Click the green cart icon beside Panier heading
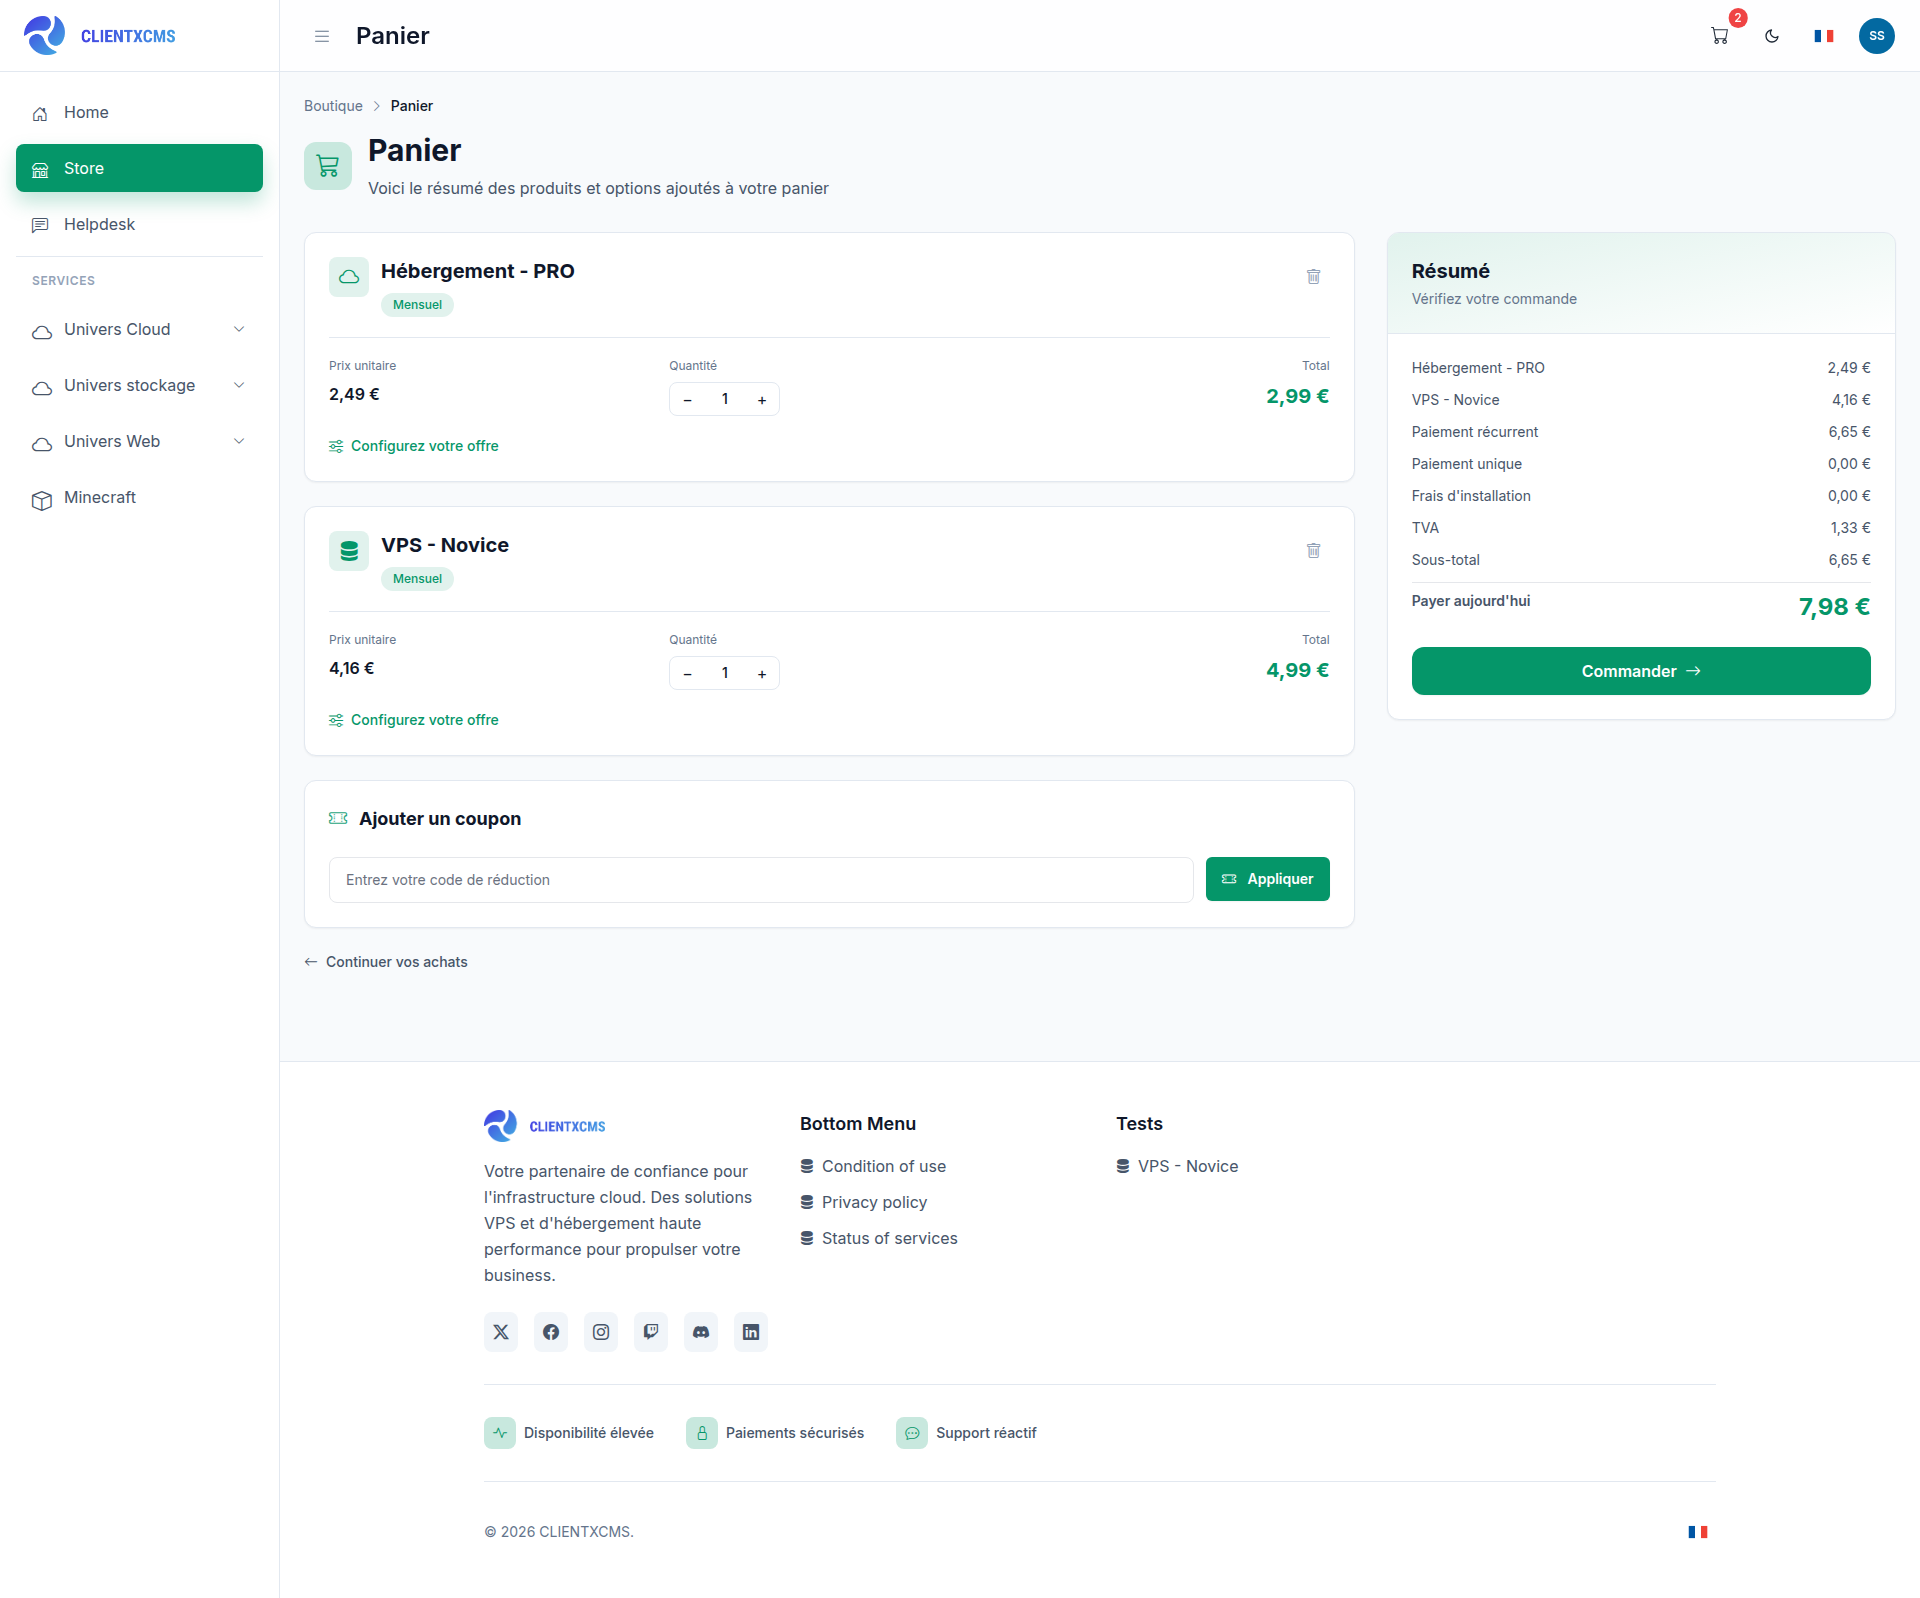Screen dimensions: 1920x1598 pyautogui.click(x=328, y=166)
